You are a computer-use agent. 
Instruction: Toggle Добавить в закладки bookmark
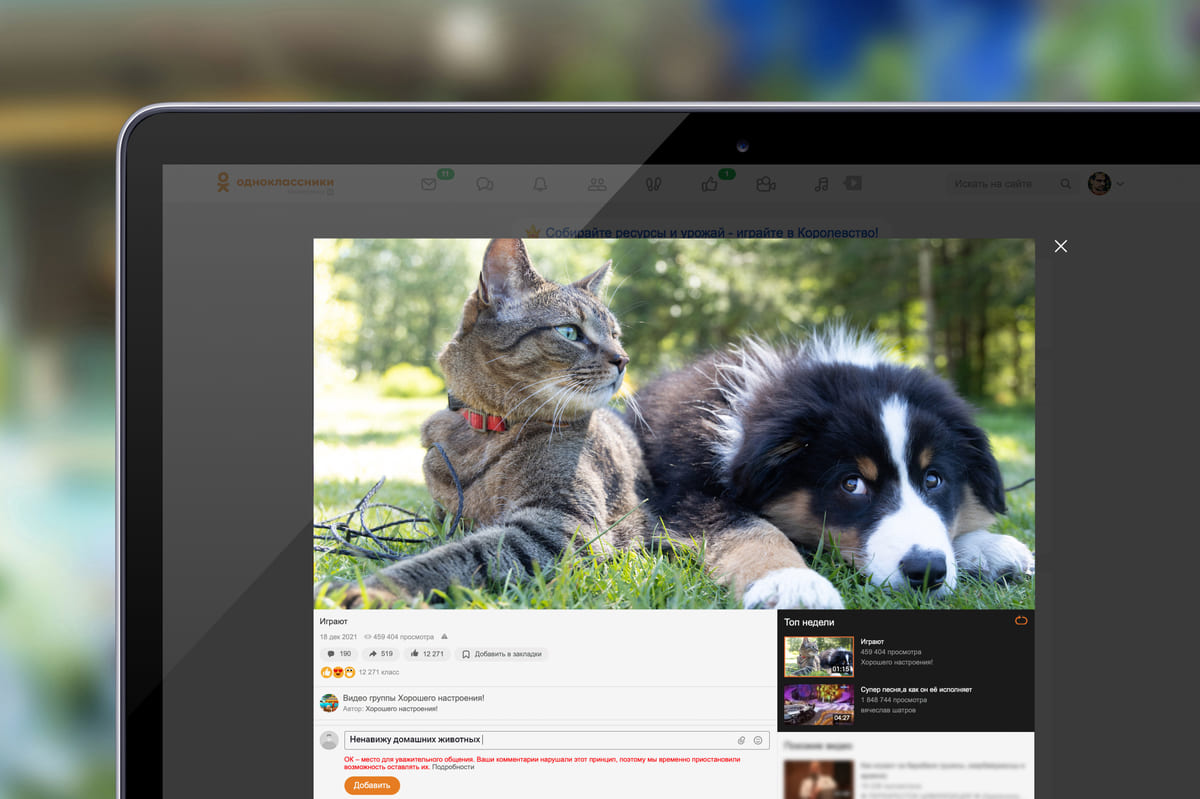502,654
